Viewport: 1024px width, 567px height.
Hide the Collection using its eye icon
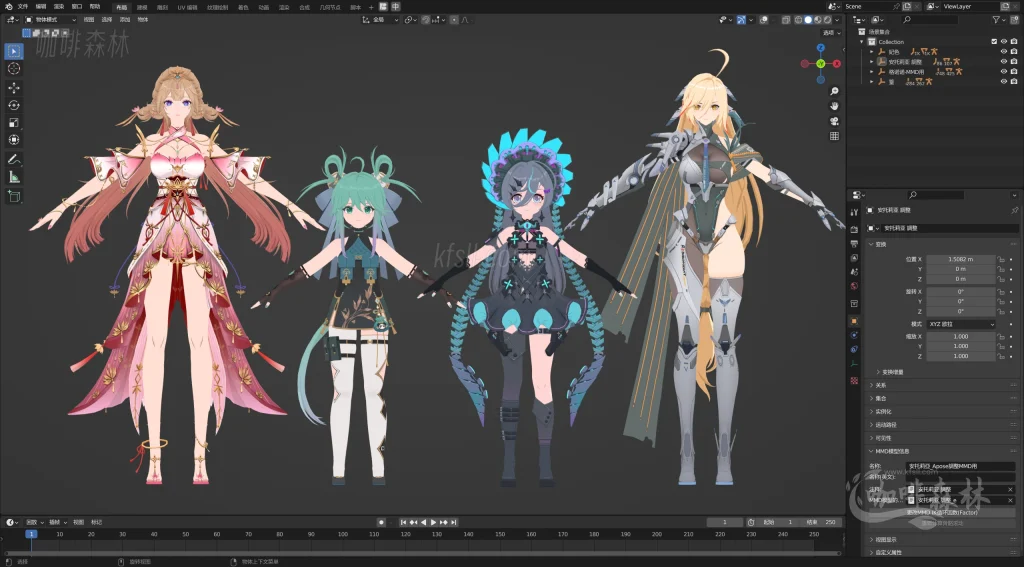coord(1004,42)
